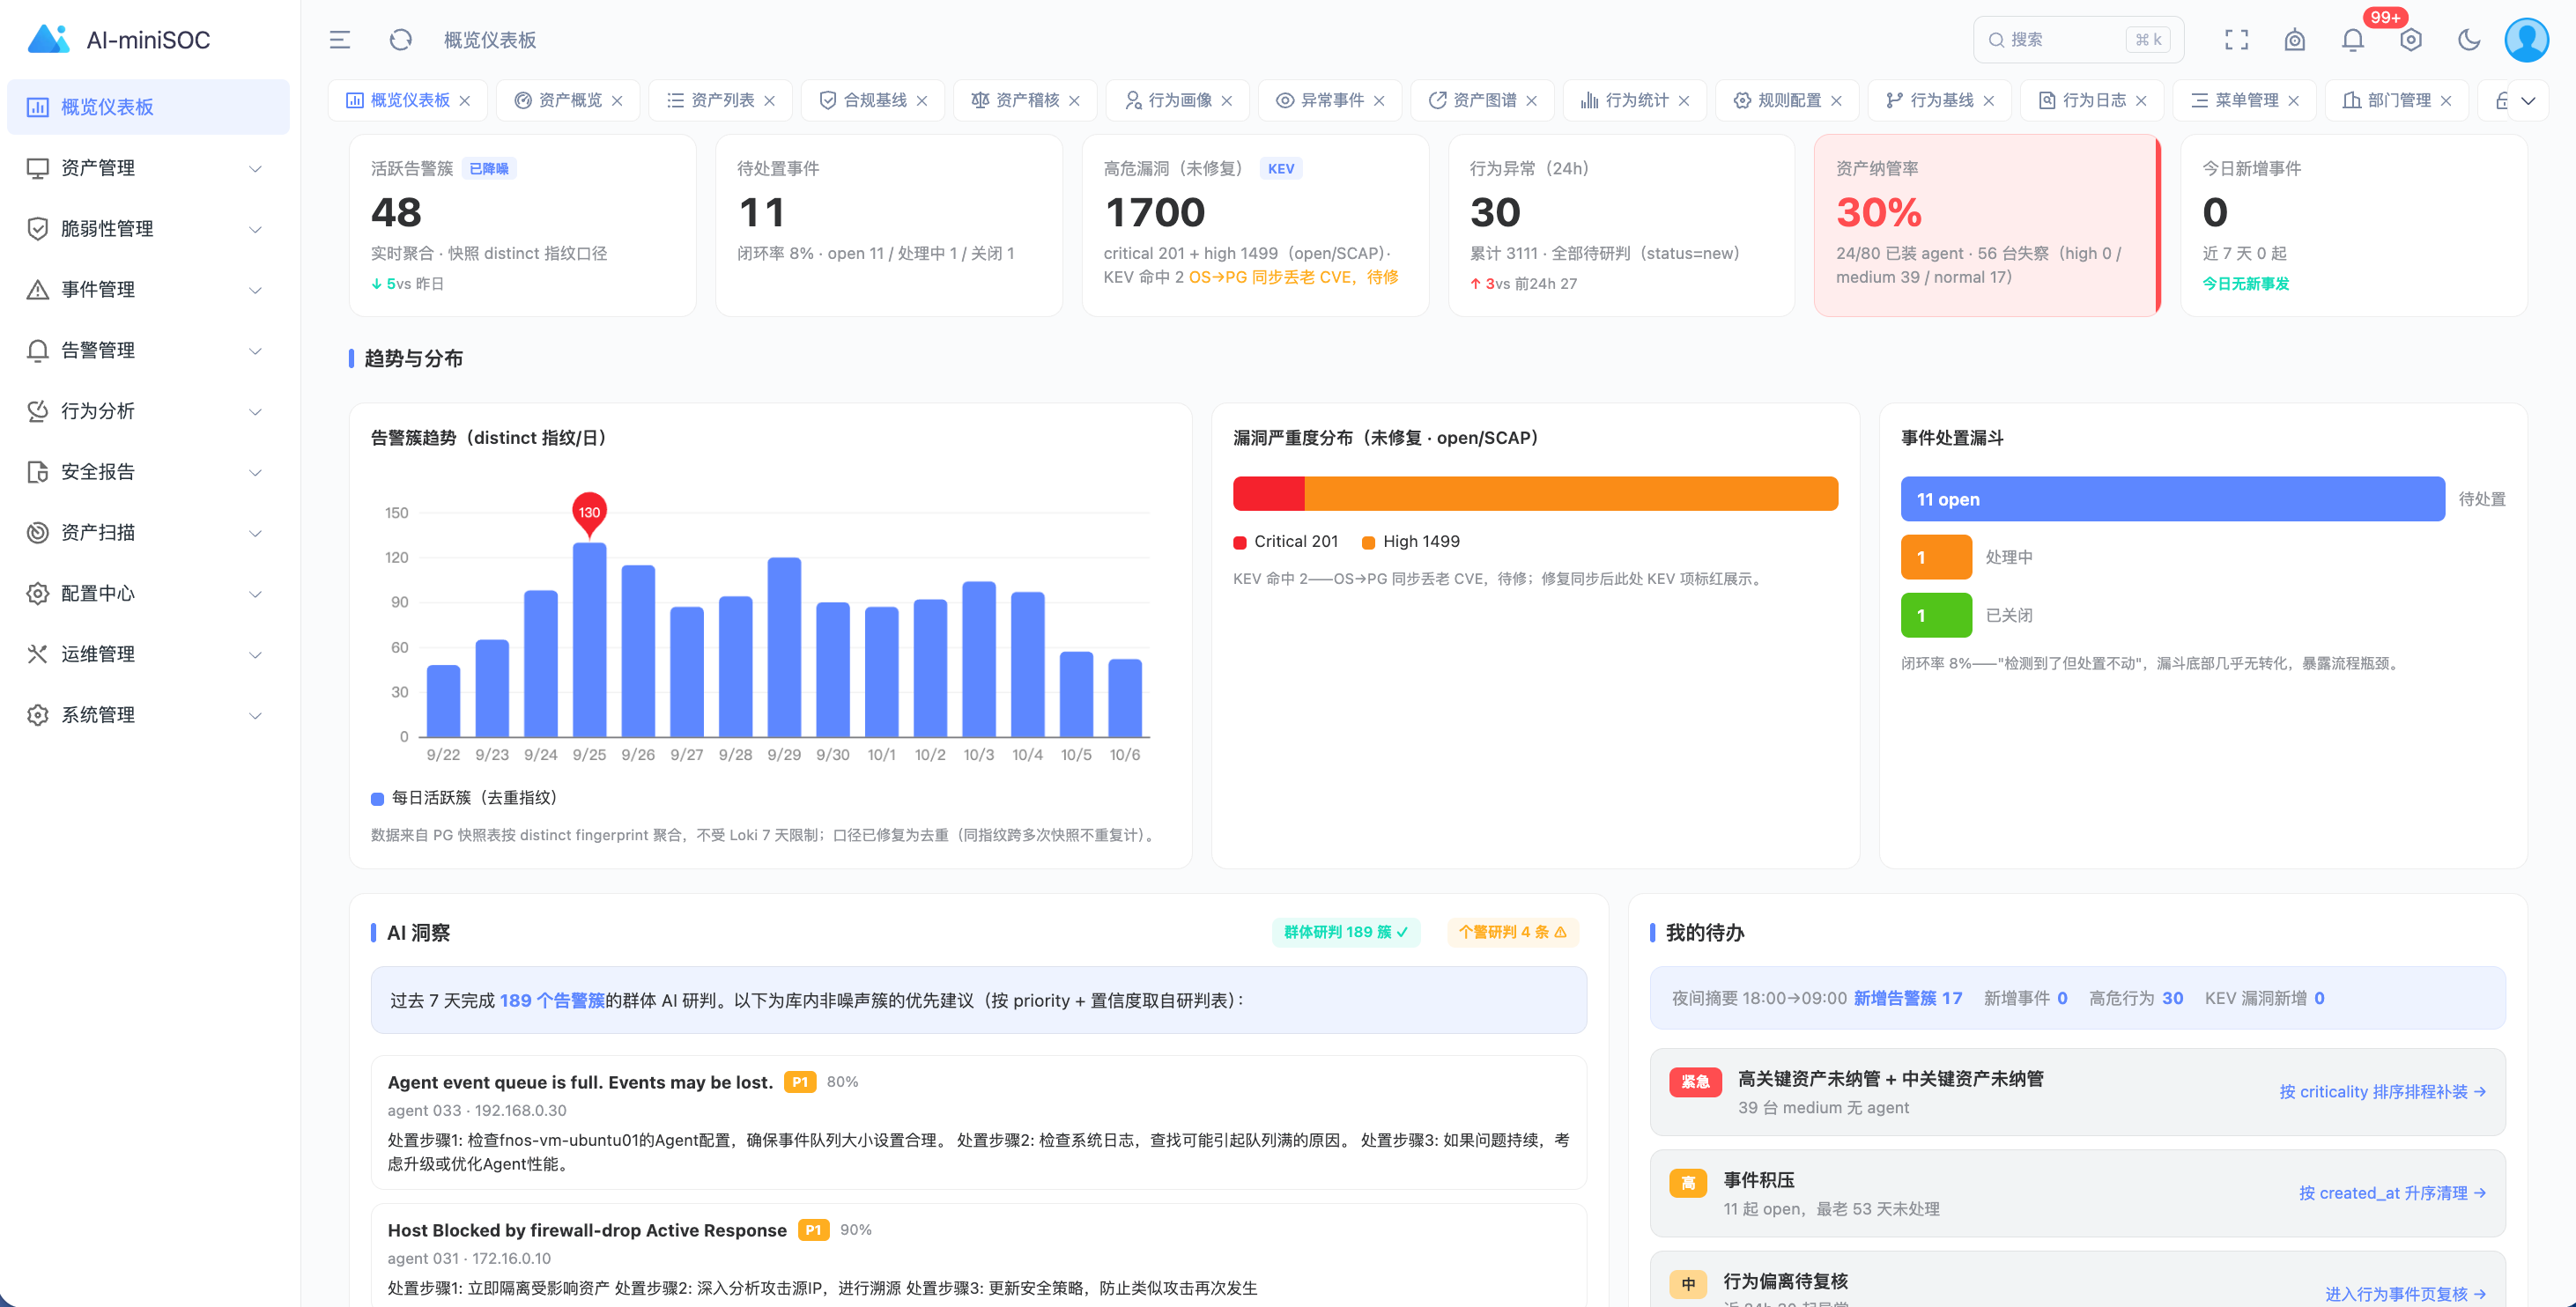Screen dimensions: 2576x1307
Task: Toggle the 每日活跃簇 legend swatch
Action: 377,798
